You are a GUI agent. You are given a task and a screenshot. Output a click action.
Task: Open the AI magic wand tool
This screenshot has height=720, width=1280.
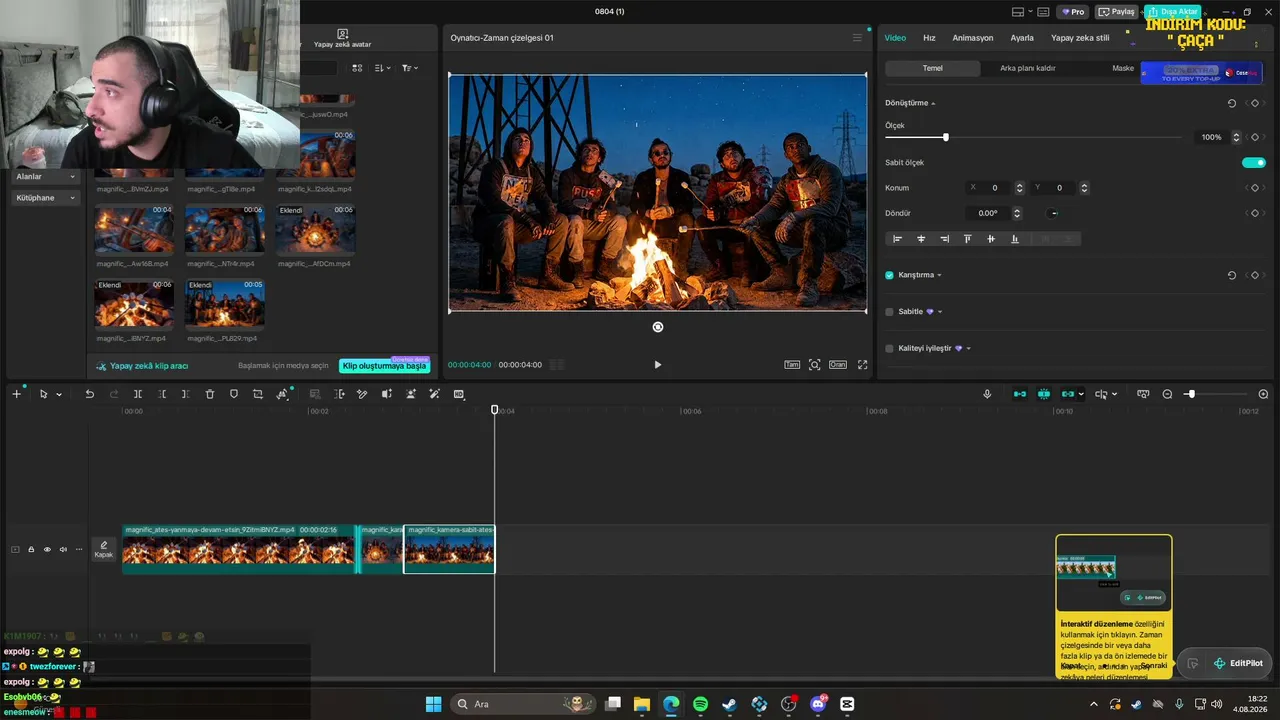[x=434, y=394]
